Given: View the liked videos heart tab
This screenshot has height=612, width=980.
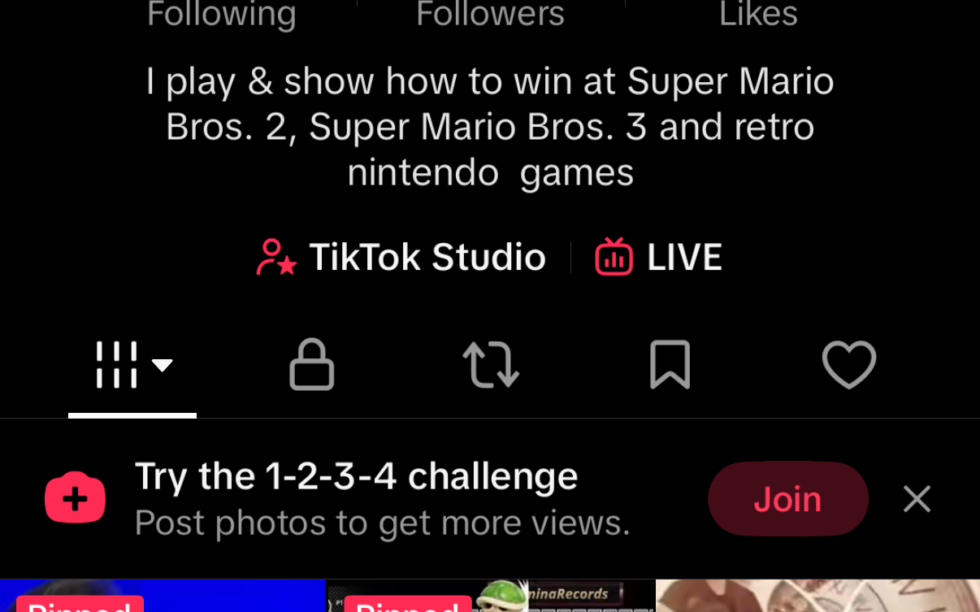Looking at the screenshot, I should (849, 364).
